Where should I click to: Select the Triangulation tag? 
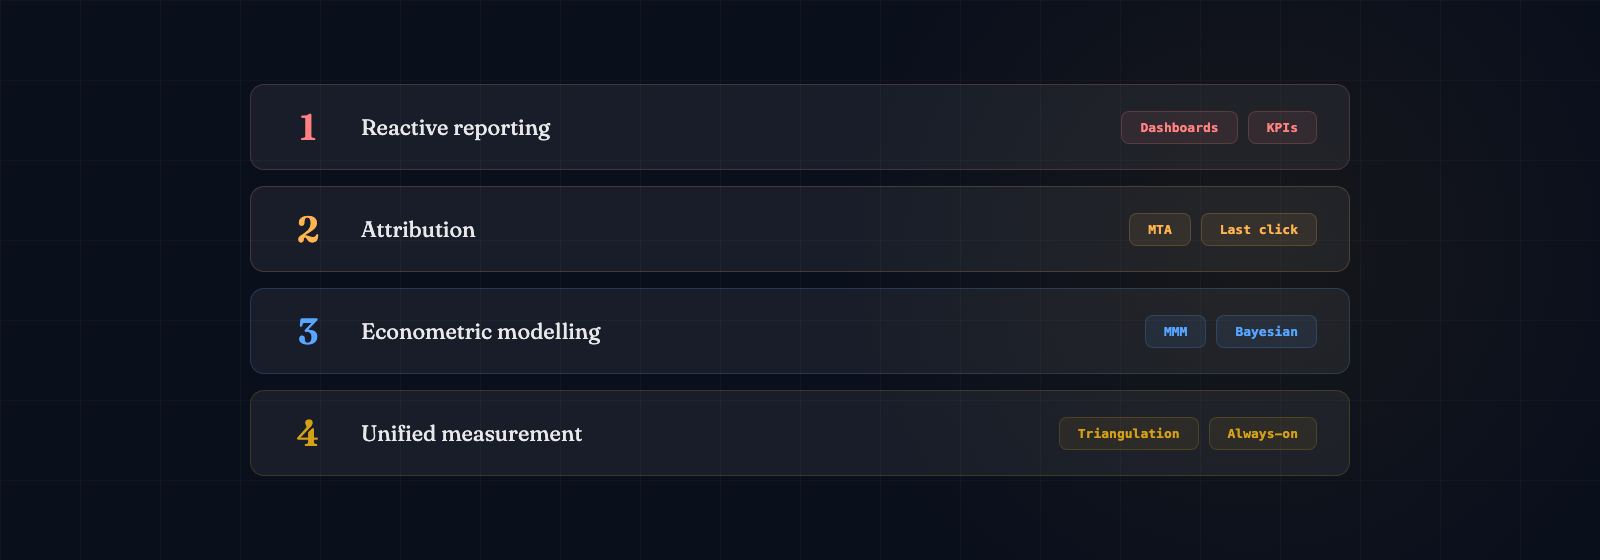(1128, 433)
